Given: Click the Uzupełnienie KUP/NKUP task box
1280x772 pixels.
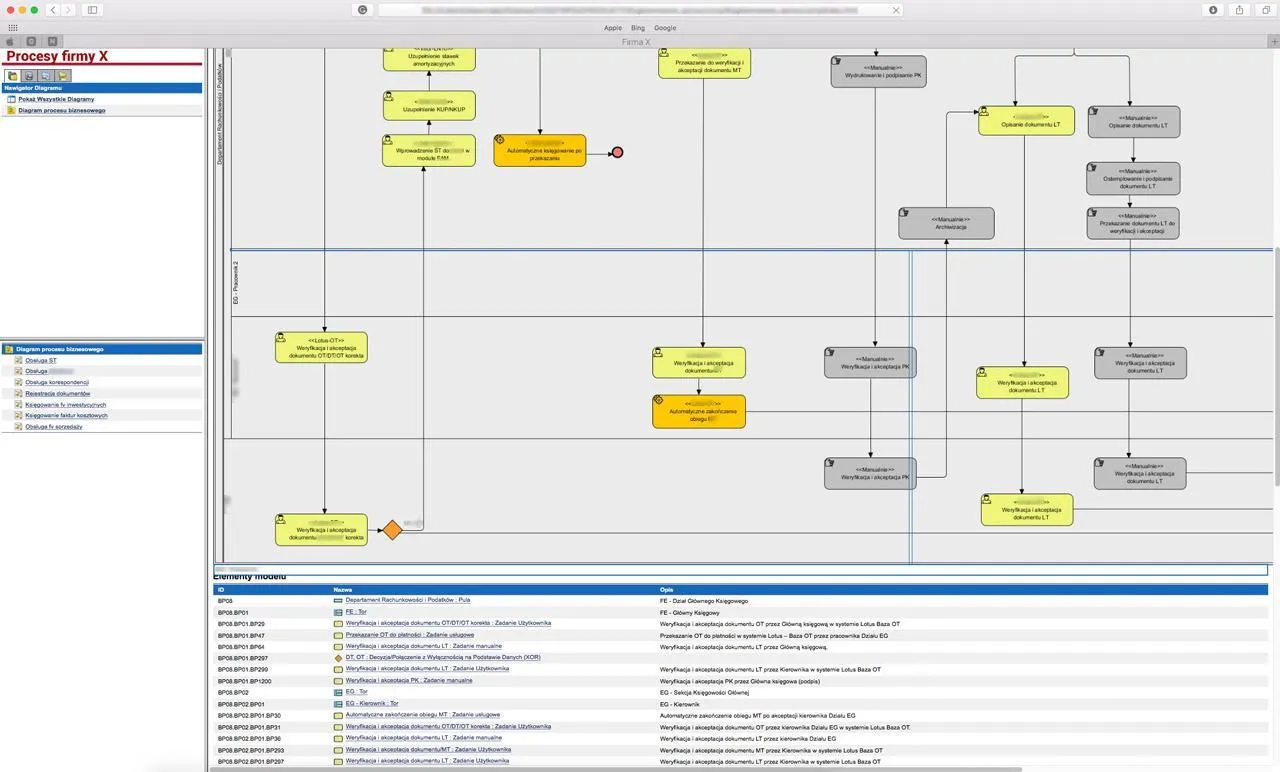Looking at the screenshot, I should pyautogui.click(x=429, y=106).
